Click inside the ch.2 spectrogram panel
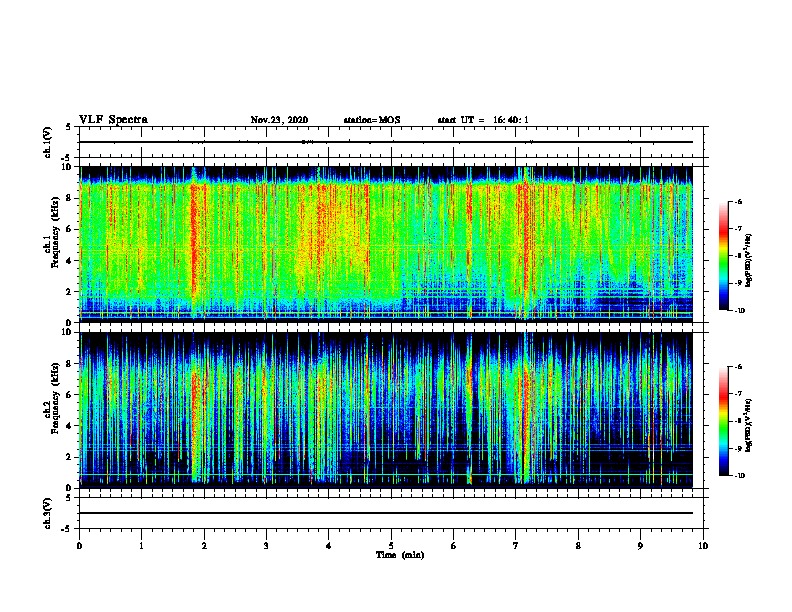 point(386,410)
